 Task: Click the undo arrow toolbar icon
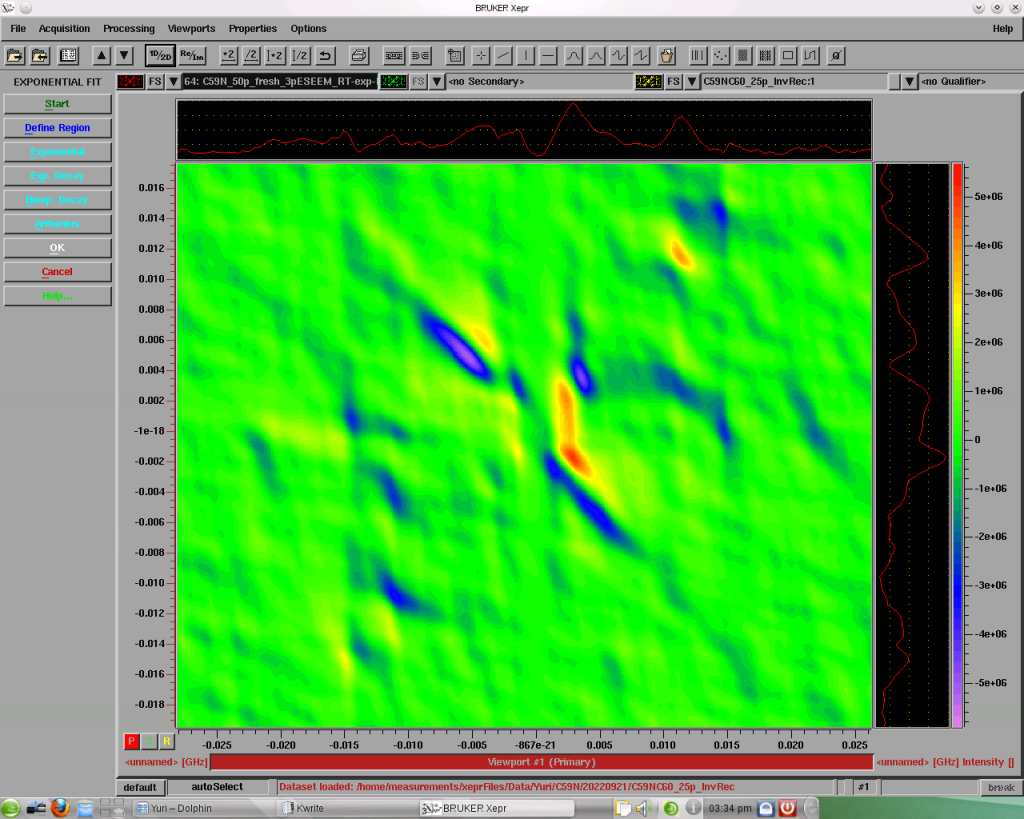(325, 55)
